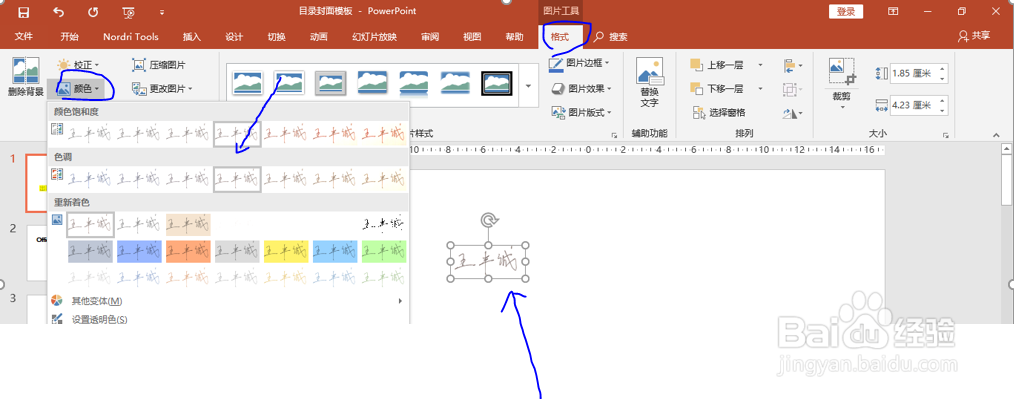Select the 格式 picture tools tab
The height and width of the screenshot is (399, 1014).
click(560, 38)
